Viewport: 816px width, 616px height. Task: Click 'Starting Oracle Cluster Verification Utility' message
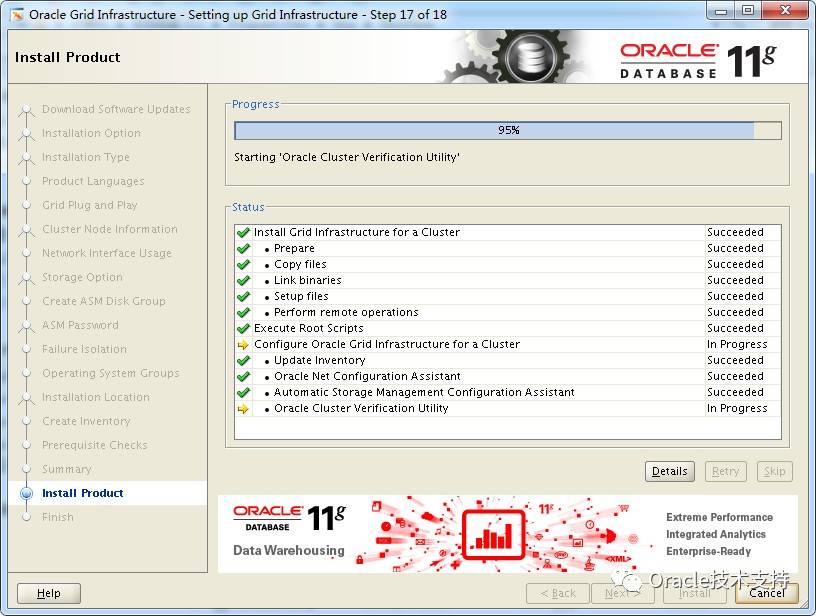(347, 157)
